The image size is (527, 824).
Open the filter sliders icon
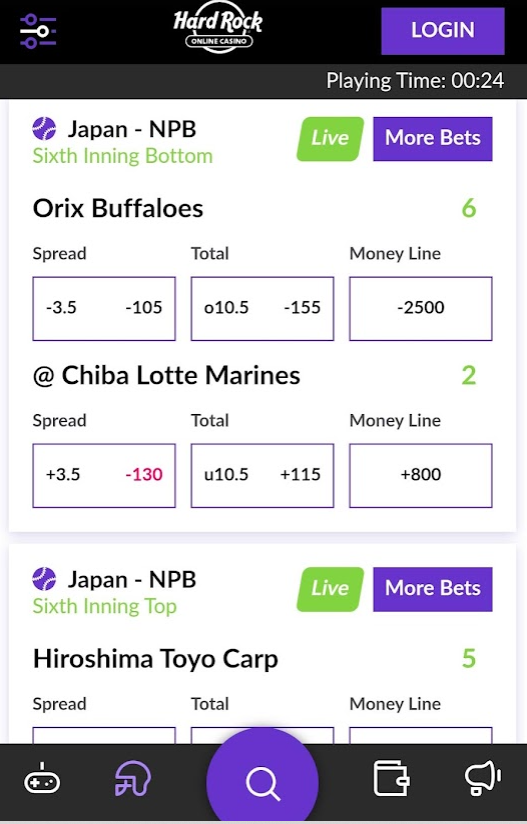(x=38, y=31)
